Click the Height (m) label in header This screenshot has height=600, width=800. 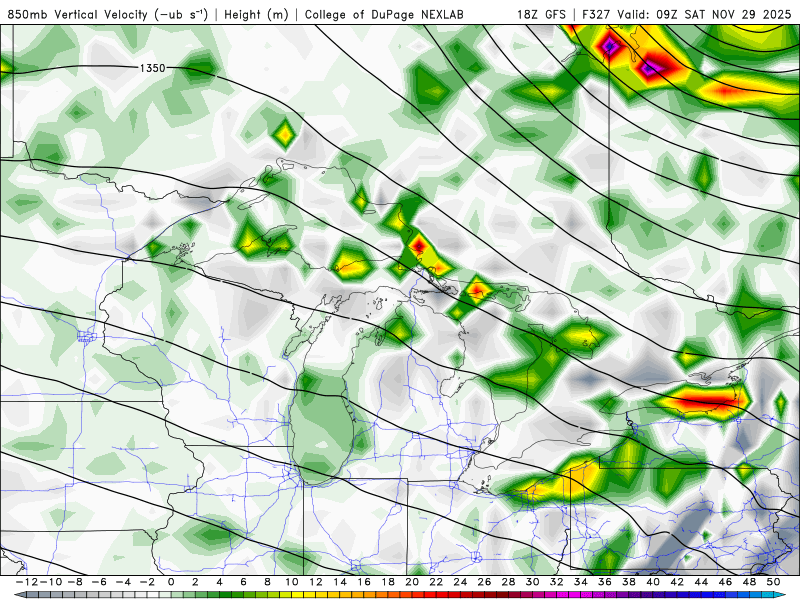pyautogui.click(x=256, y=14)
